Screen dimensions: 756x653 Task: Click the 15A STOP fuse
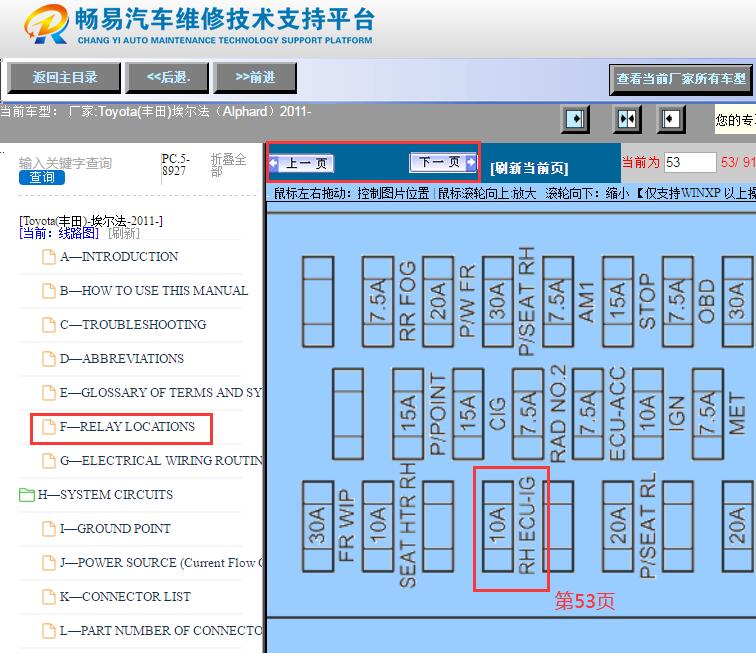tap(618, 301)
